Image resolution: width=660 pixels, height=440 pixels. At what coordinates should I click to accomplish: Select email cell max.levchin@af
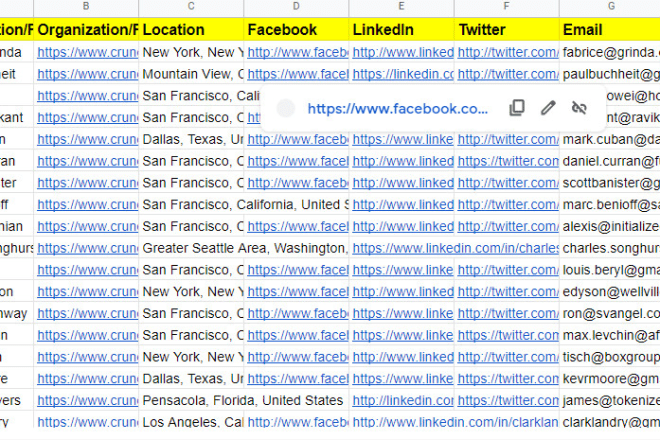click(x=610, y=335)
